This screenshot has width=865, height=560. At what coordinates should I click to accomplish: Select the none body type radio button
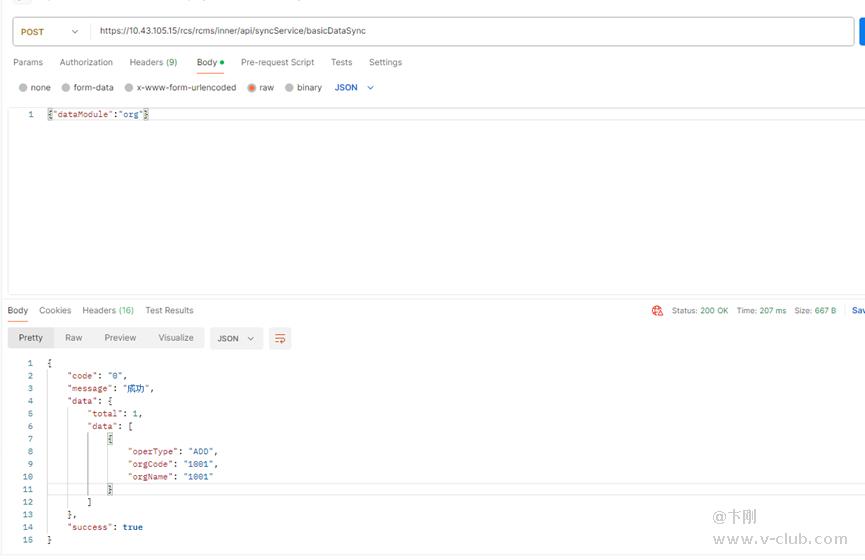[x=23, y=88]
